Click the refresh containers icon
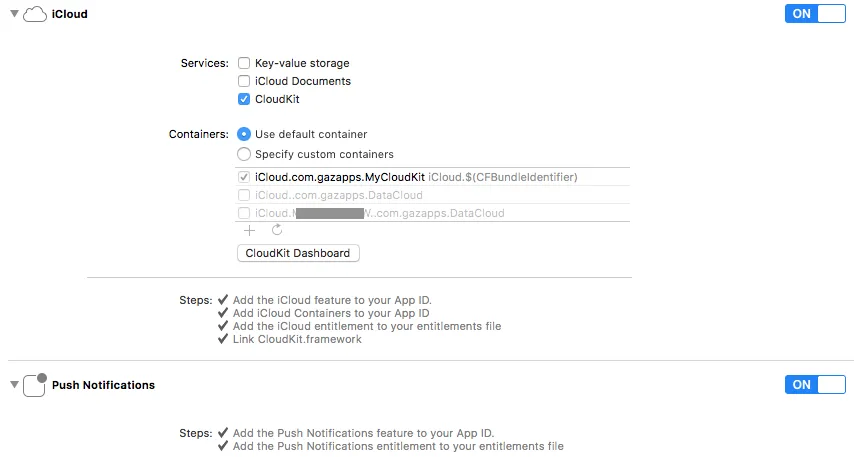 point(277,230)
